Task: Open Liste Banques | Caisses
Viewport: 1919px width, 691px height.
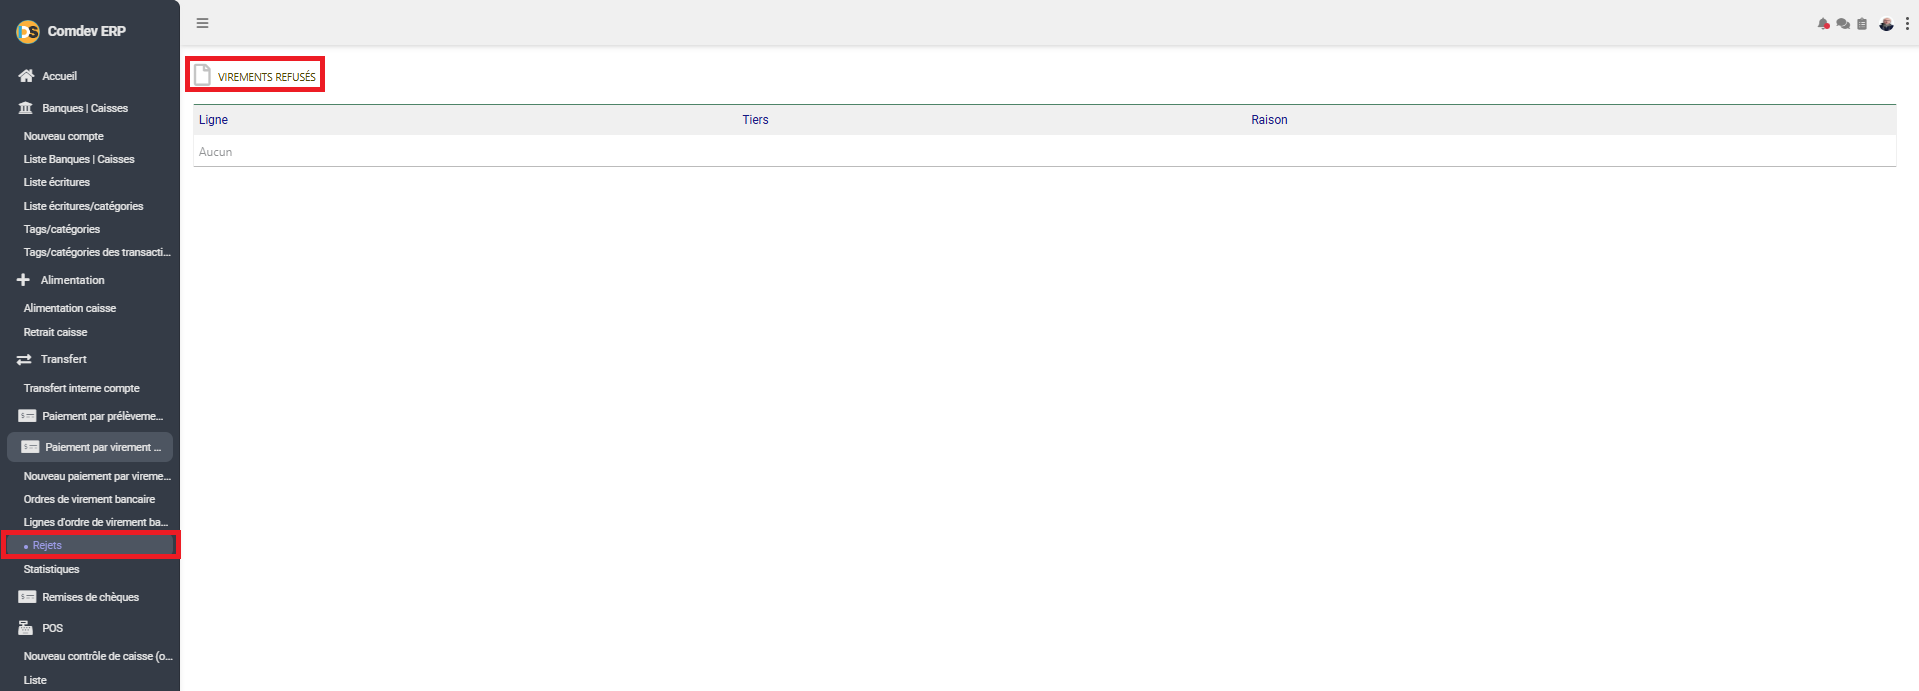Action: (x=79, y=159)
